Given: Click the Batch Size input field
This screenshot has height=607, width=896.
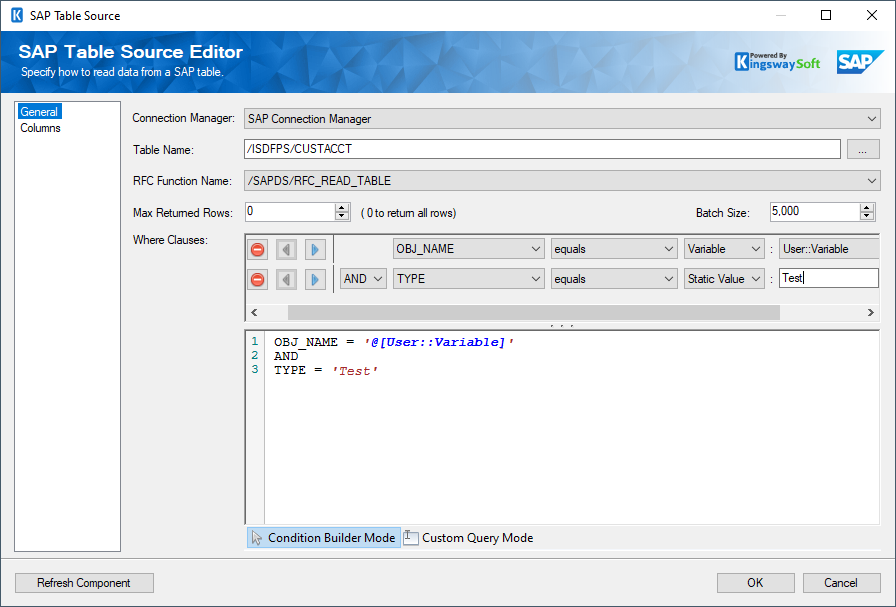Looking at the screenshot, I should pyautogui.click(x=814, y=211).
